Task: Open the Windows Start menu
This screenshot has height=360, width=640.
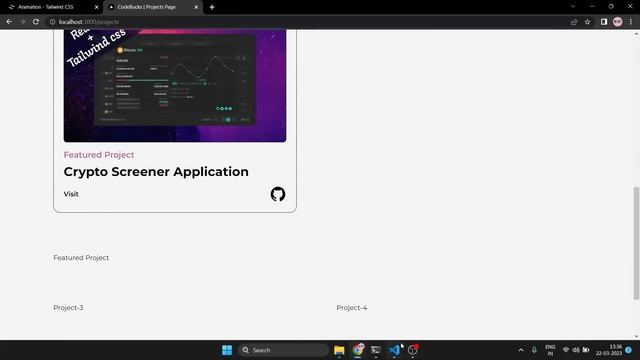Action: pyautogui.click(x=227, y=350)
